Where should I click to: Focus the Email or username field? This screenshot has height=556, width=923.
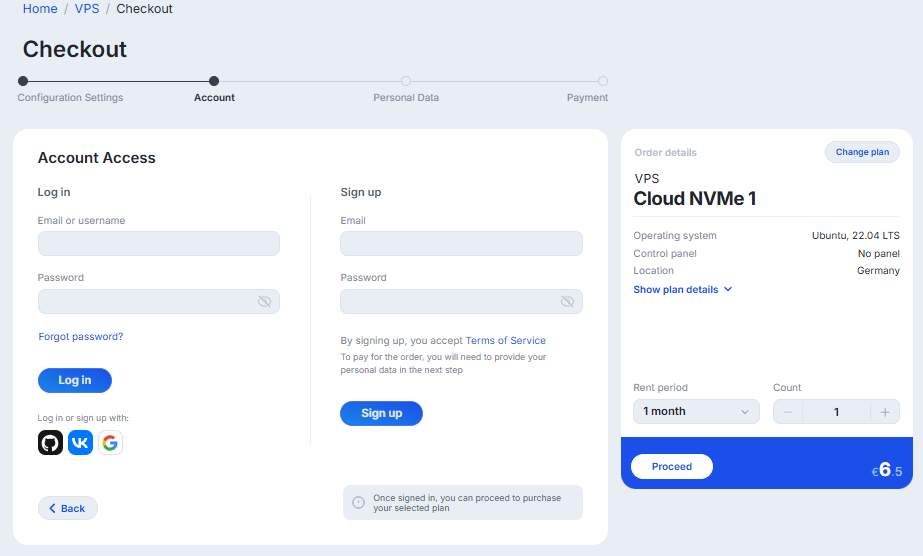point(159,244)
